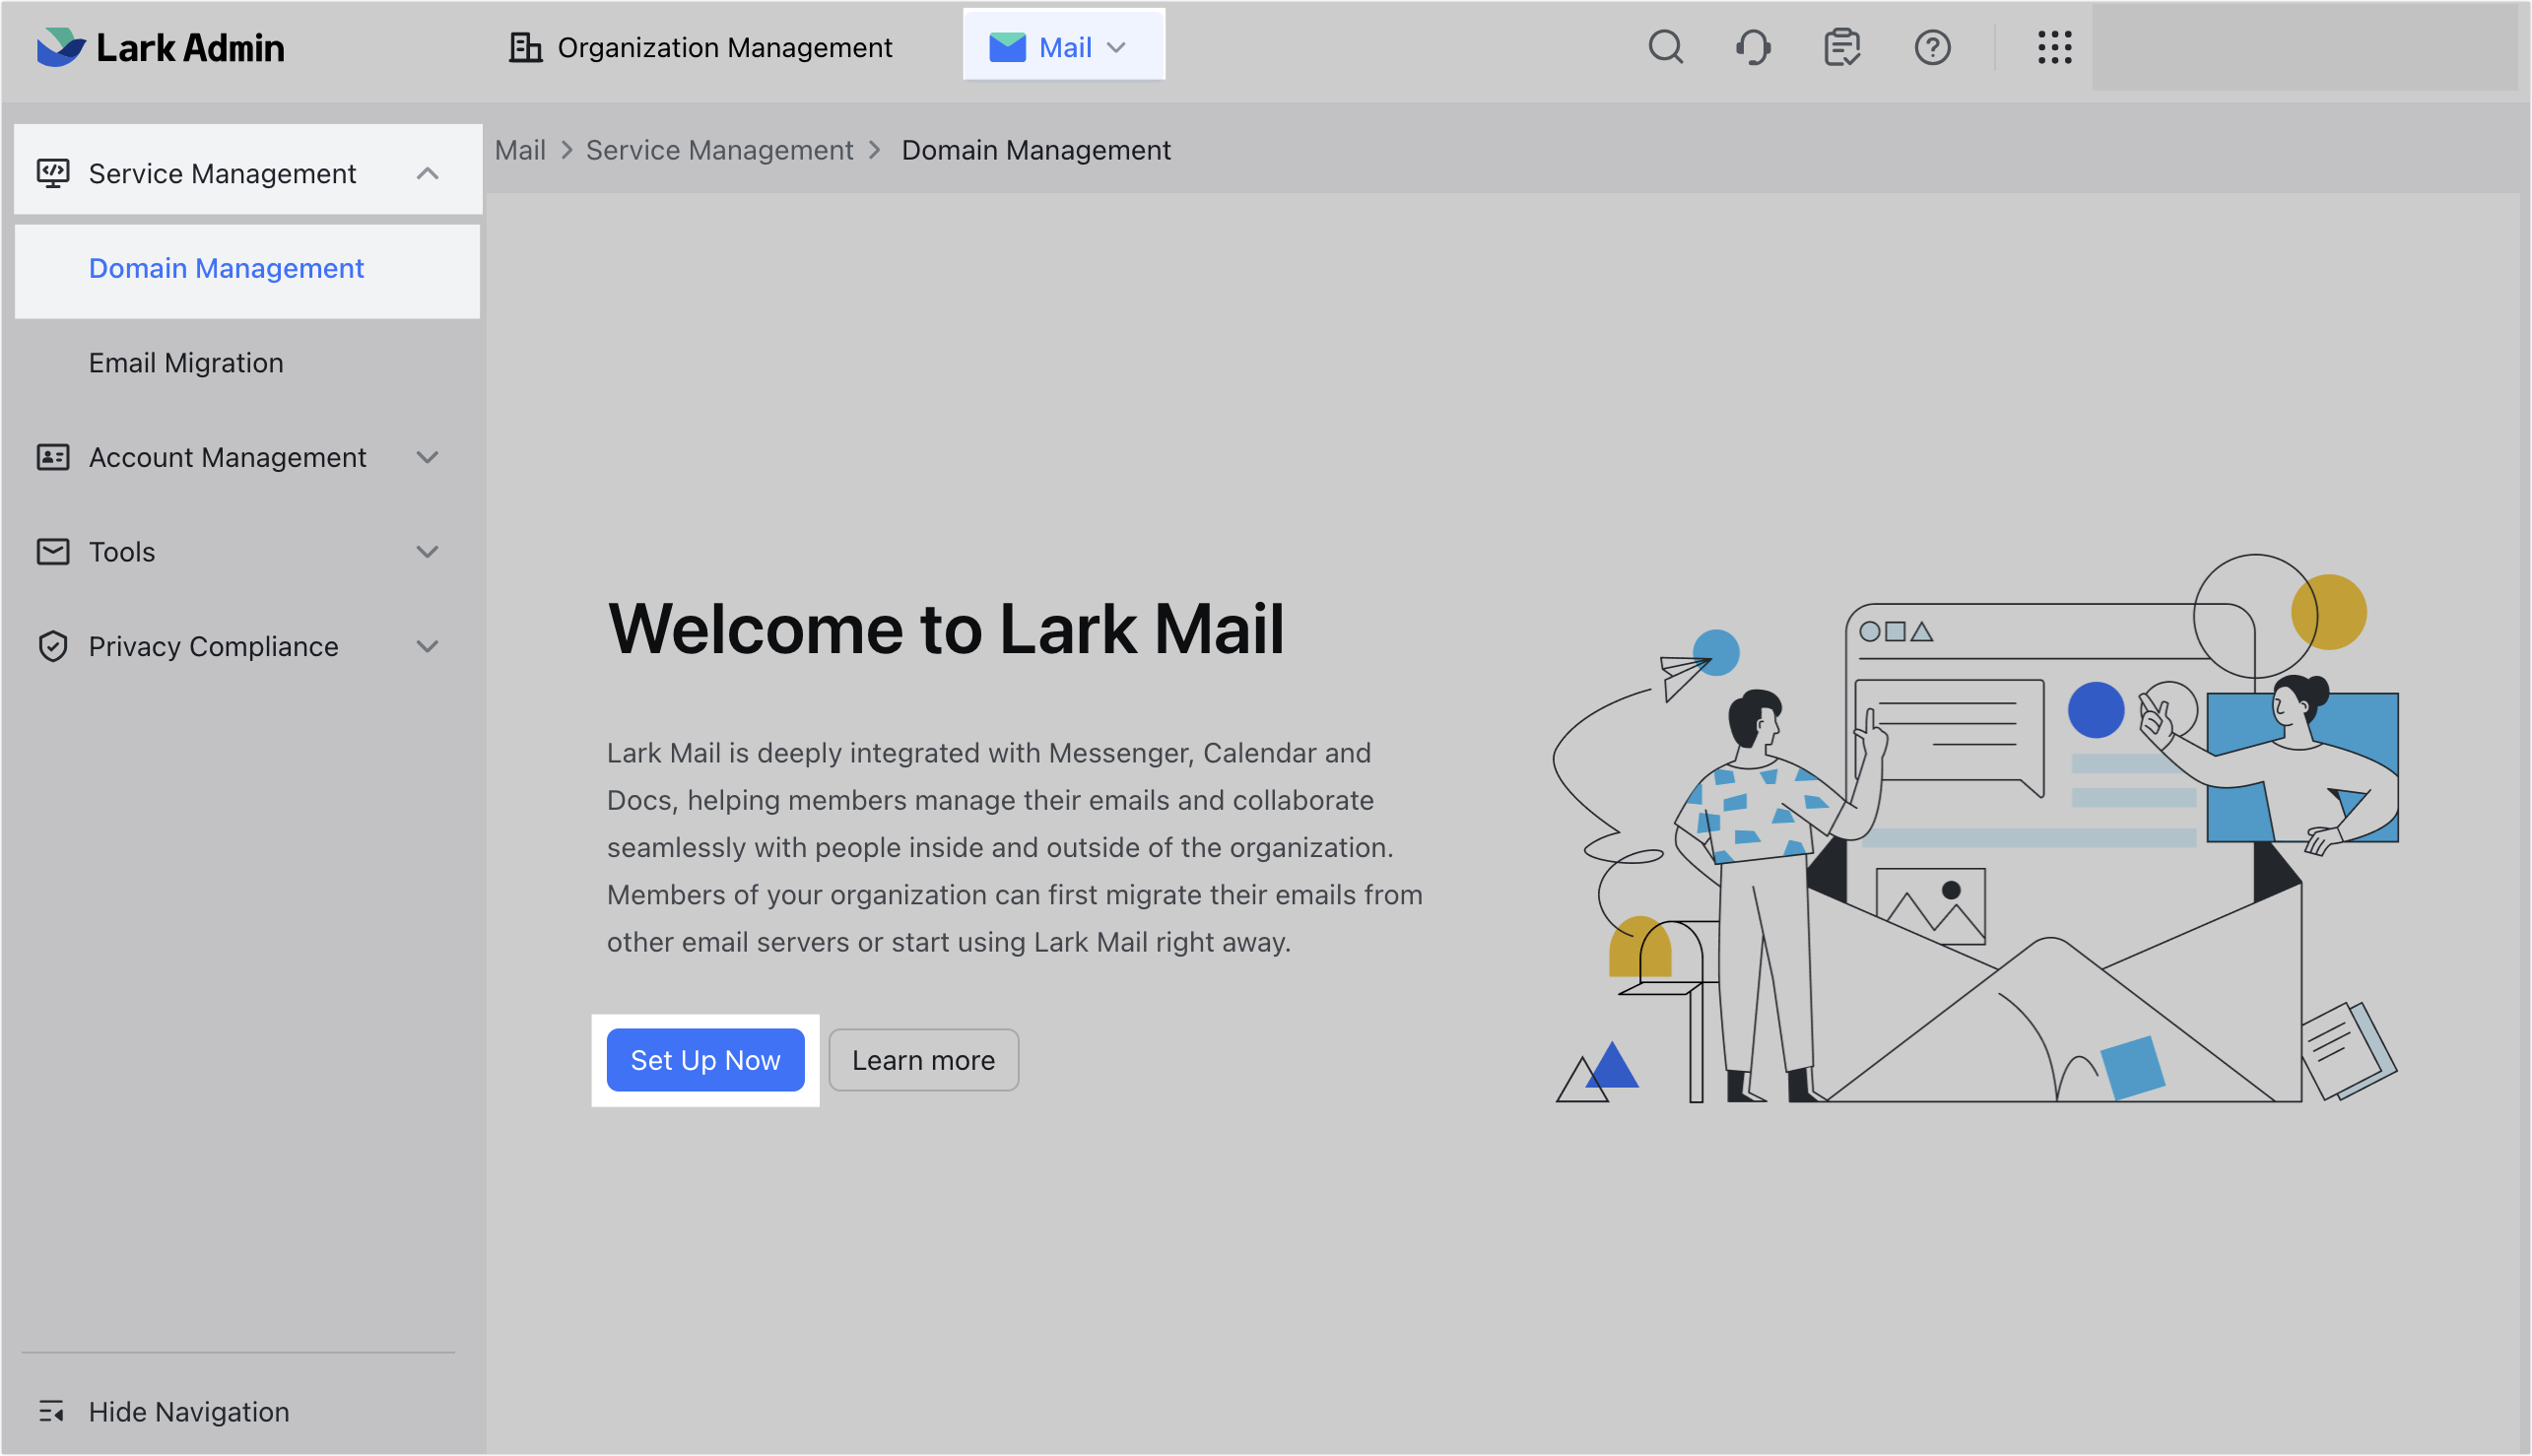The image size is (2532, 1456).
Task: Select the Account Management menu label
Action: tap(227, 457)
